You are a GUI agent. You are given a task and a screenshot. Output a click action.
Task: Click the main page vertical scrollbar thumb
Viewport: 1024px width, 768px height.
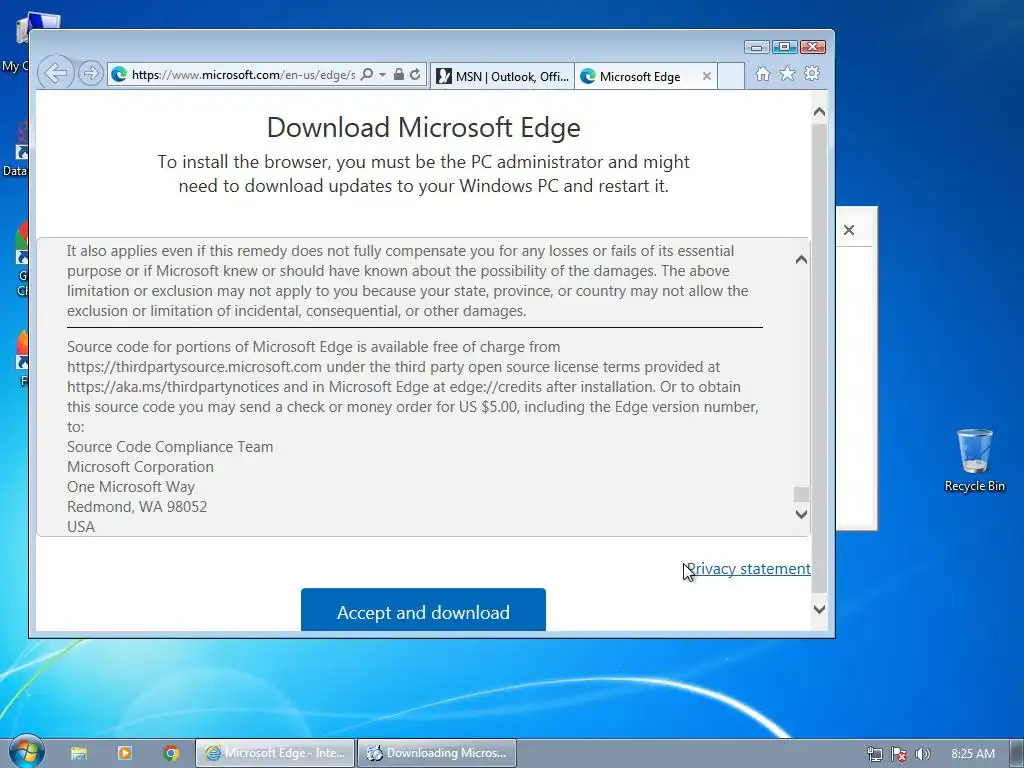point(819,358)
